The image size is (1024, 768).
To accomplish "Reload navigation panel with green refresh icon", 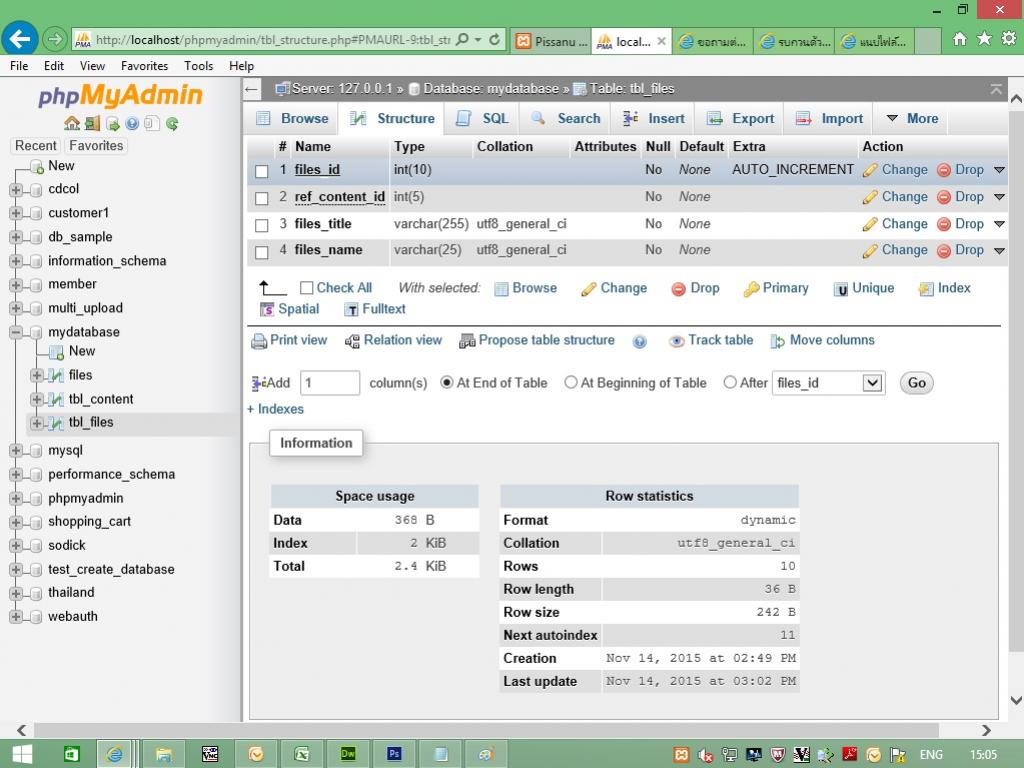I will 172,124.
